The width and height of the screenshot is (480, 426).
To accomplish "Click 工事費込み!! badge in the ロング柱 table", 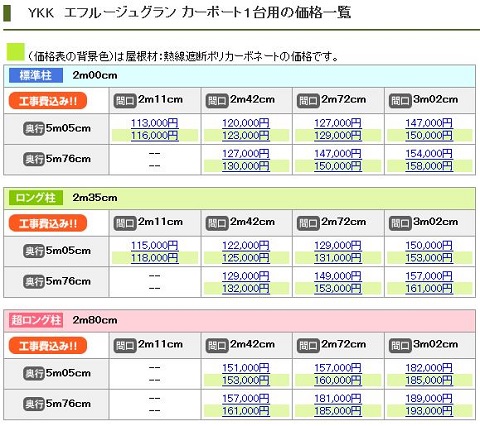I will (48, 223).
